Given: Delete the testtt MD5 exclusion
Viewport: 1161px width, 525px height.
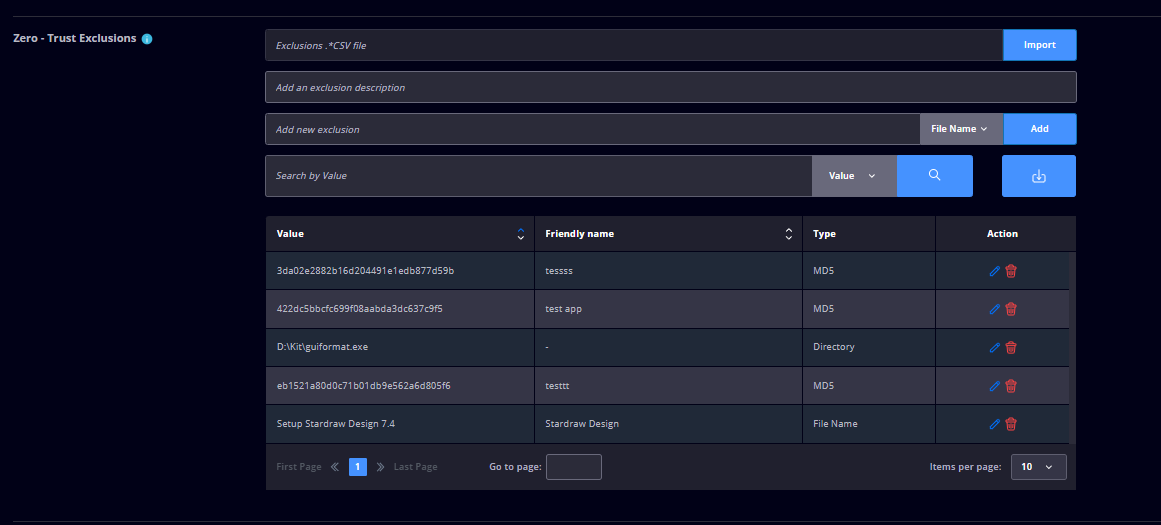Looking at the screenshot, I should [x=1011, y=386].
